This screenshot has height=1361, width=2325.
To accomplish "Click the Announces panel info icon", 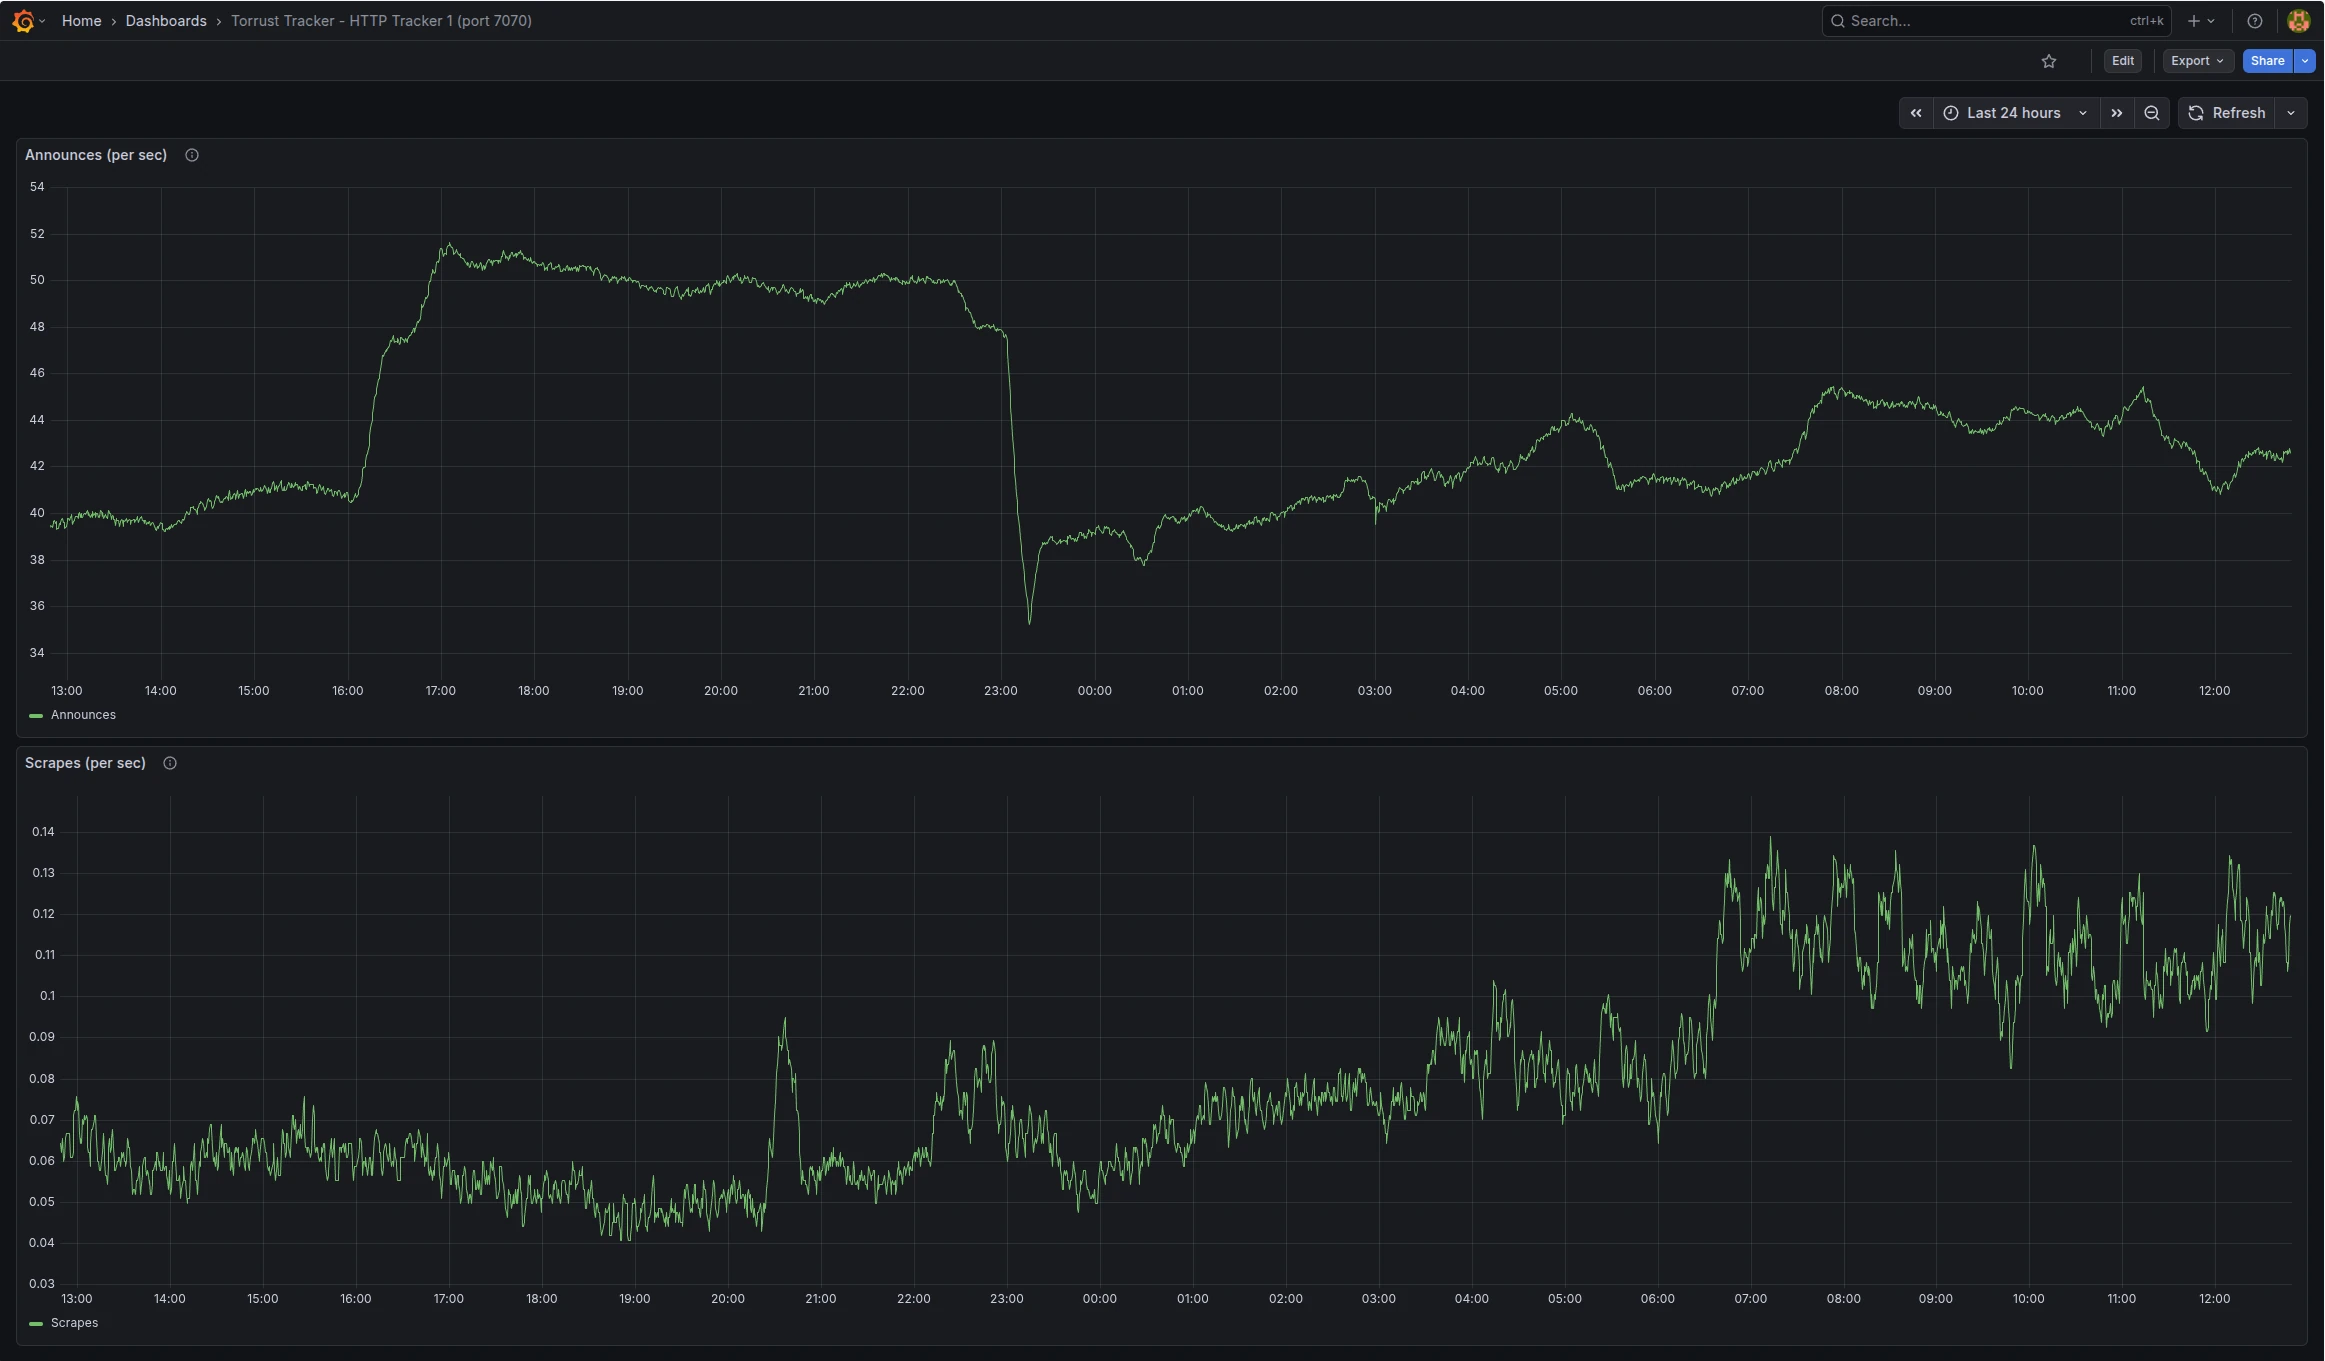I will [x=191, y=155].
